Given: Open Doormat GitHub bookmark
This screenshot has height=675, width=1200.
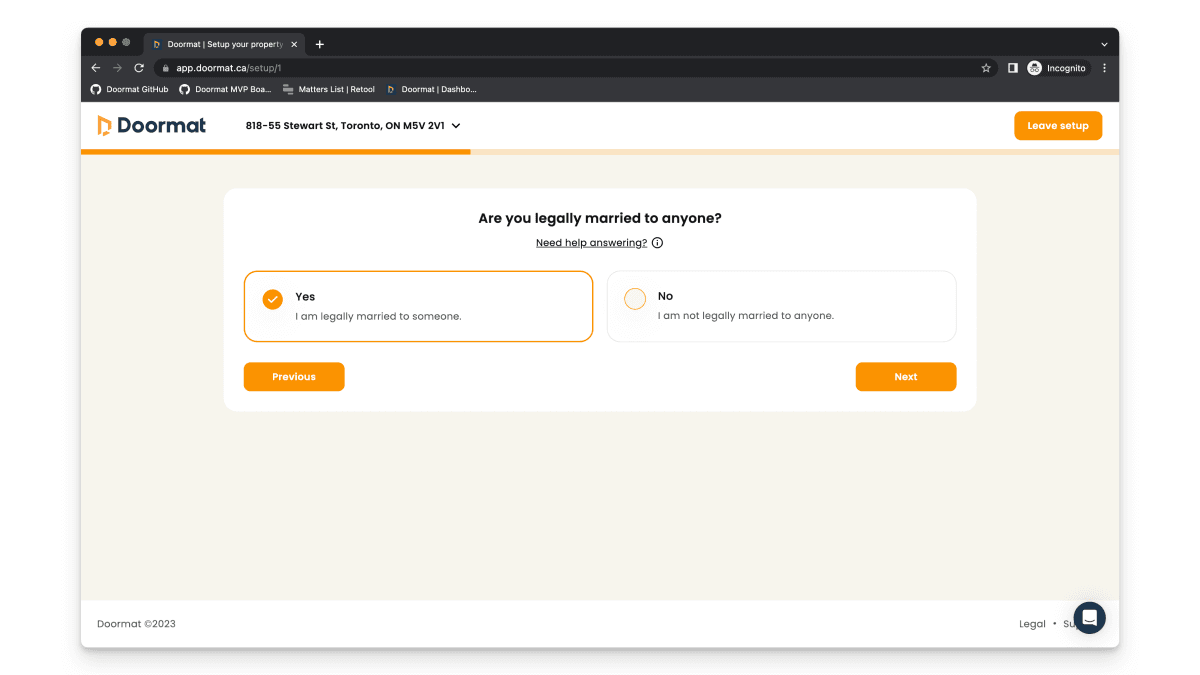Looking at the screenshot, I should click(x=130, y=89).
